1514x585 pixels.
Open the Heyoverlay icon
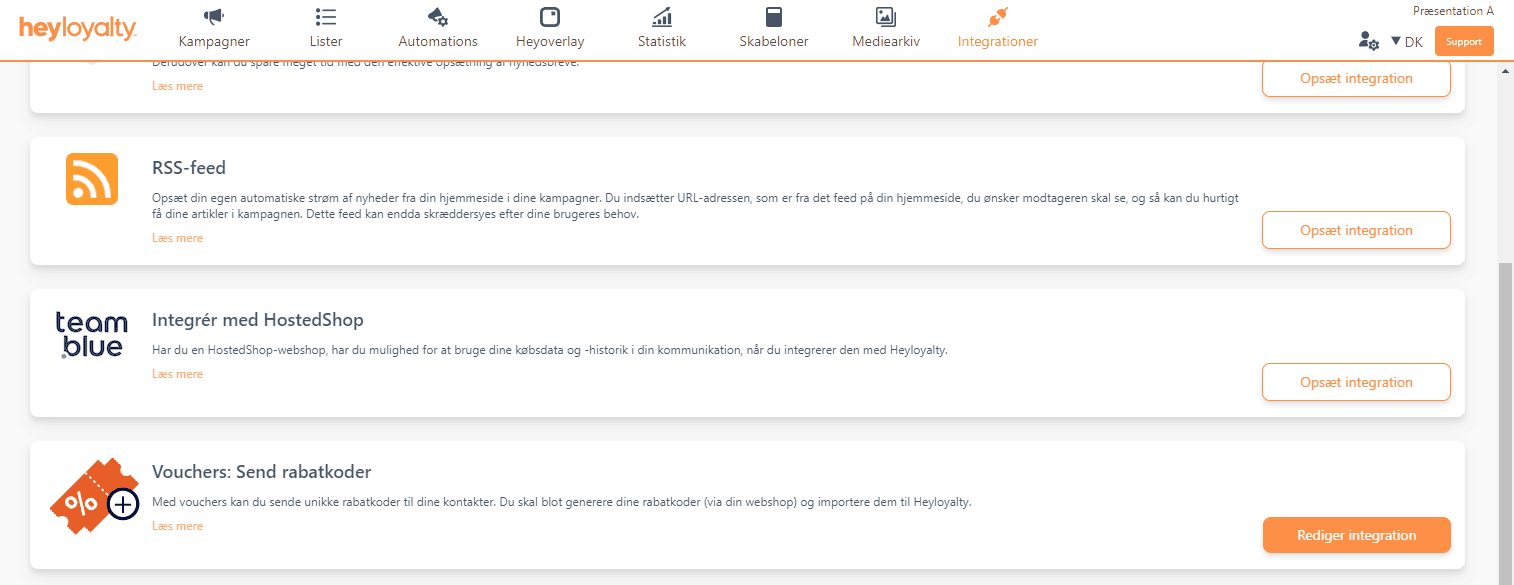click(x=549, y=15)
